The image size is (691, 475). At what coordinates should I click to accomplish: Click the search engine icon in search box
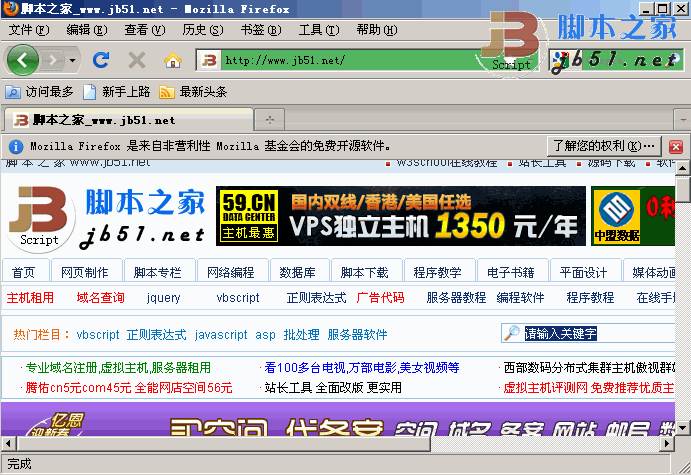tap(561, 61)
